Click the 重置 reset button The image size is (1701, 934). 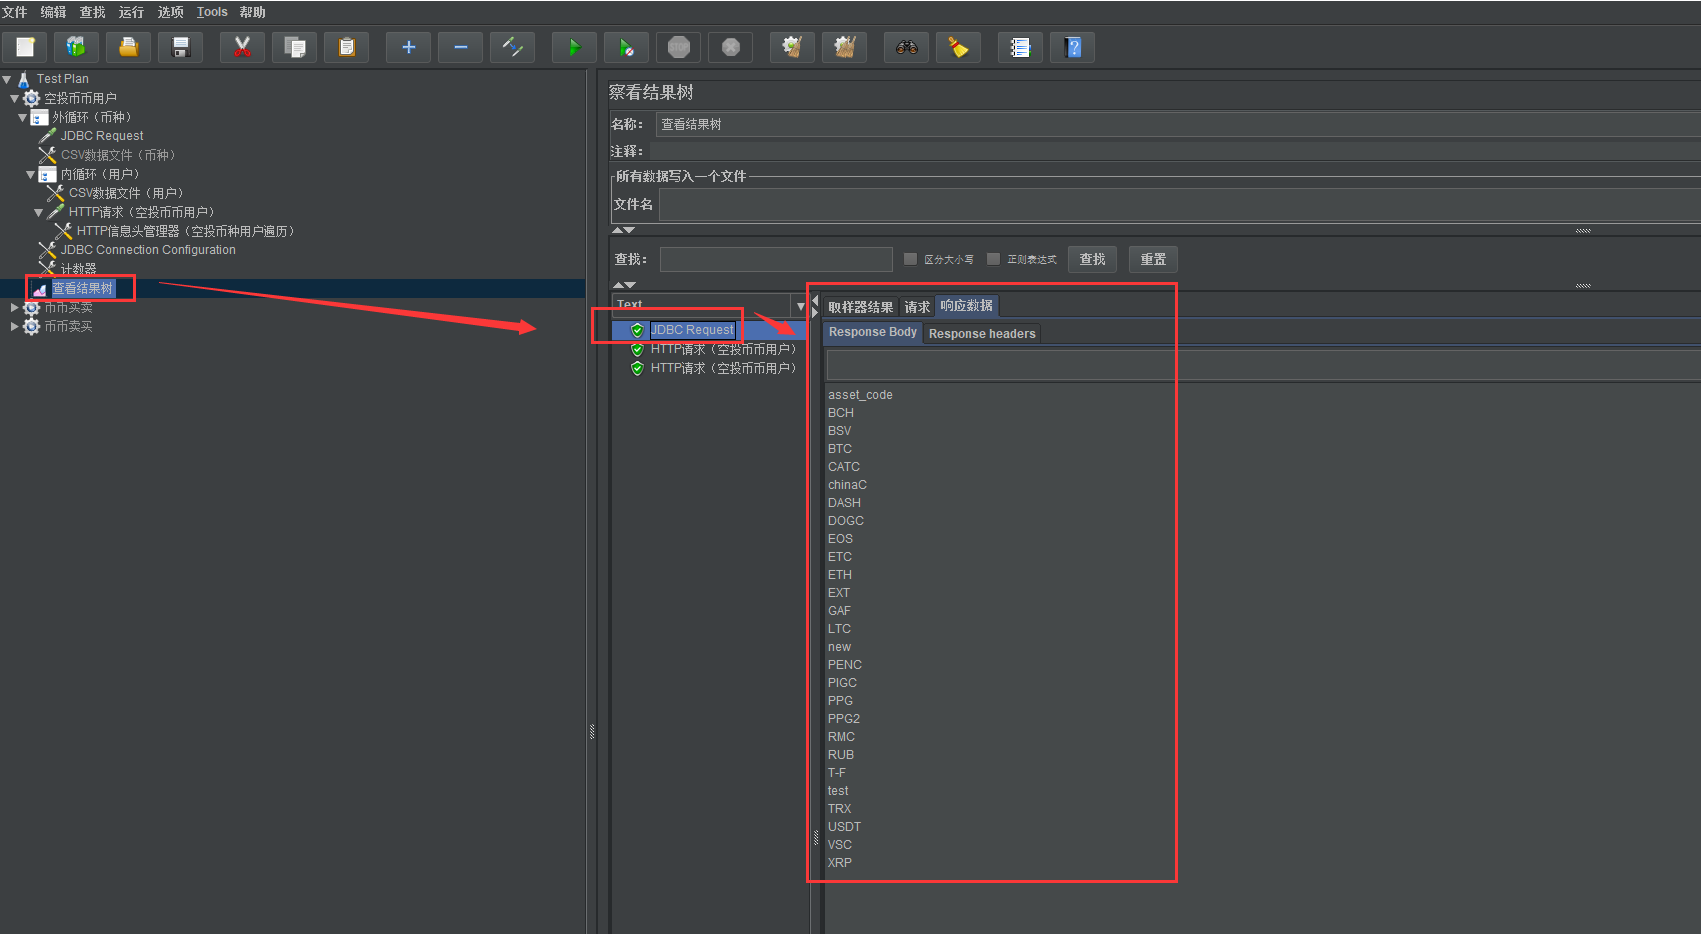pos(1153,259)
